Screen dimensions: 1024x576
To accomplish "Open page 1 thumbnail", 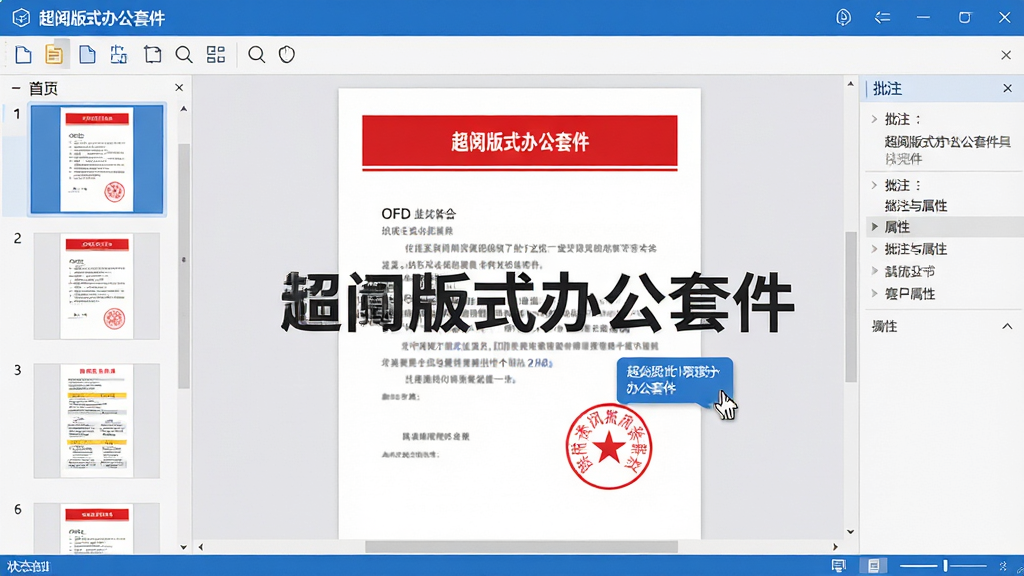I will click(97, 159).
